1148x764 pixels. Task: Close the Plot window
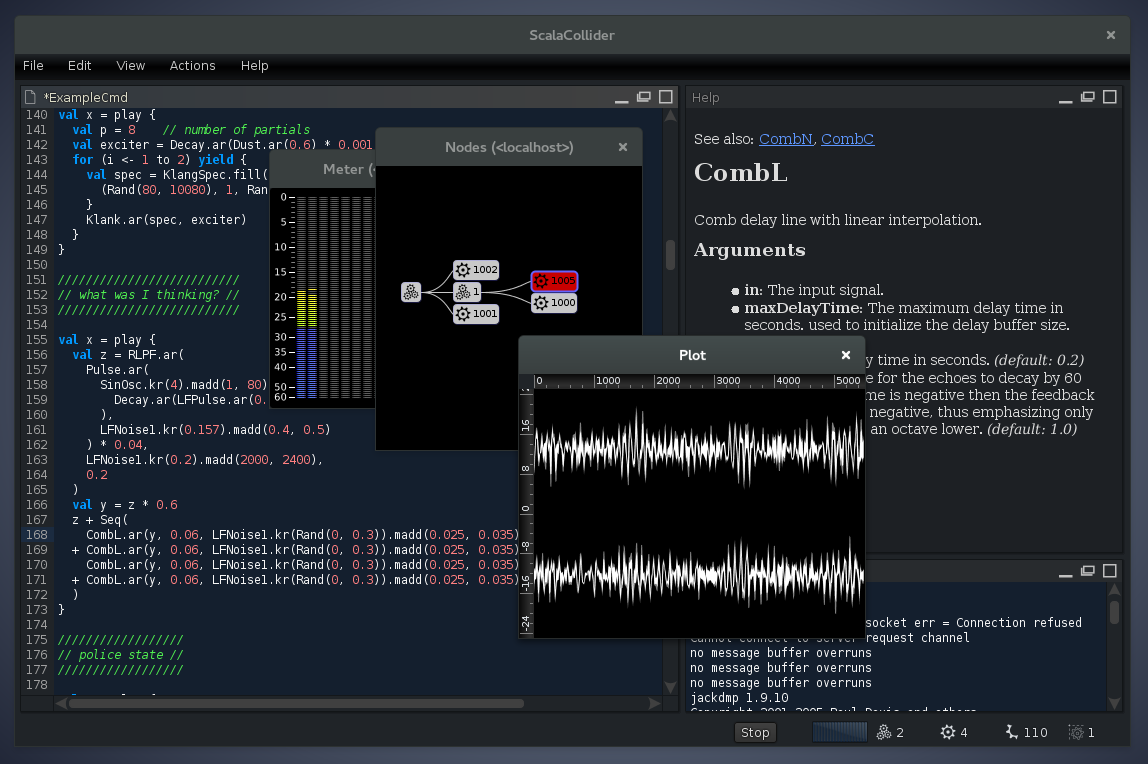click(846, 355)
